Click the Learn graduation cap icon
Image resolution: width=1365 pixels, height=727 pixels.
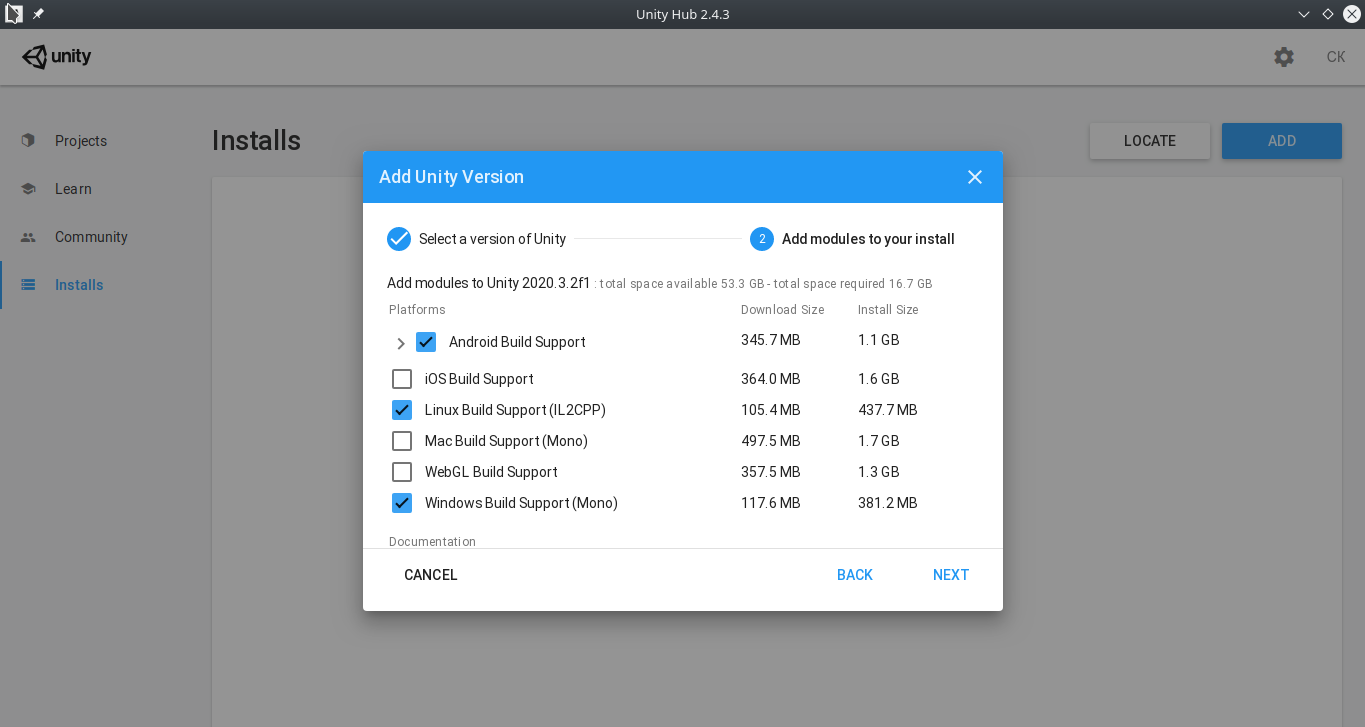pyautogui.click(x=28, y=189)
